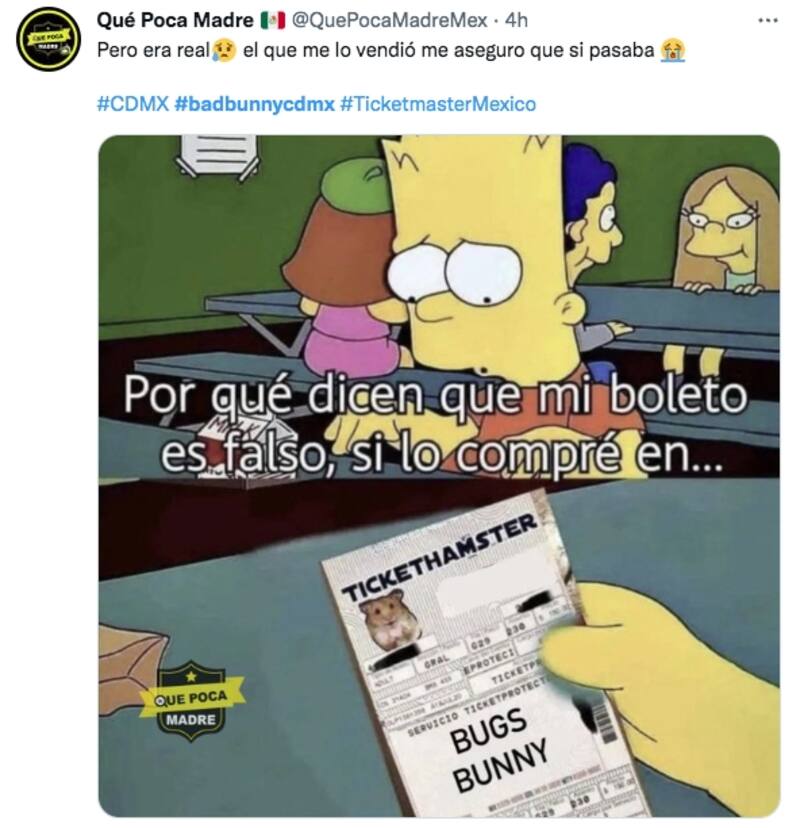800x828 pixels.
Task: Visit the @QuePocaMadreMex handle
Action: [389, 20]
